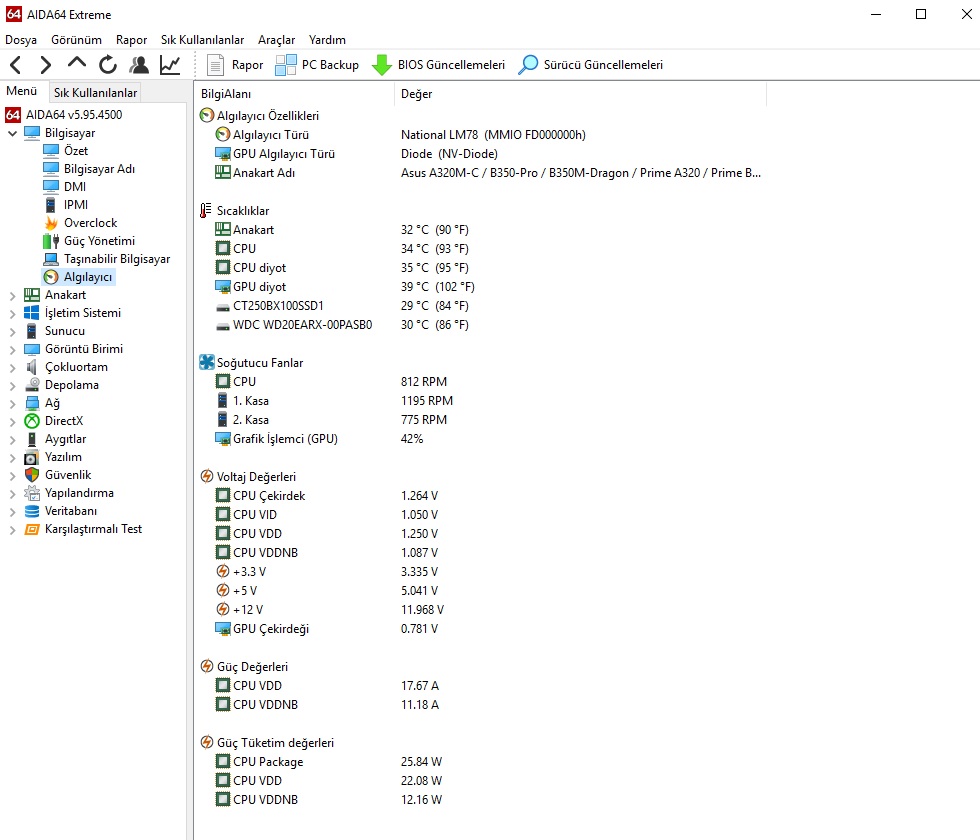Open the Araçlar menu
The width and height of the screenshot is (980, 840).
click(x=276, y=40)
